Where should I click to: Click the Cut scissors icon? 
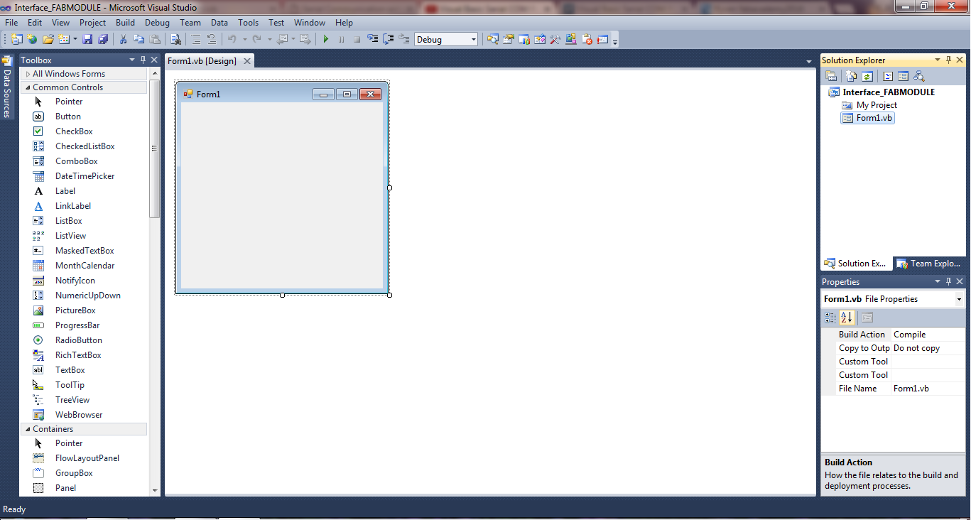pos(123,40)
